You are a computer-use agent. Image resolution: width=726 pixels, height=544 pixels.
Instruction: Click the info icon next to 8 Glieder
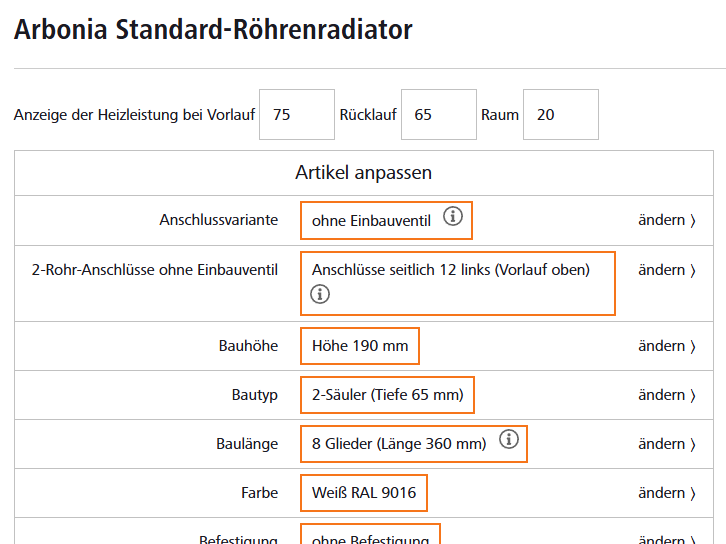click(x=509, y=439)
